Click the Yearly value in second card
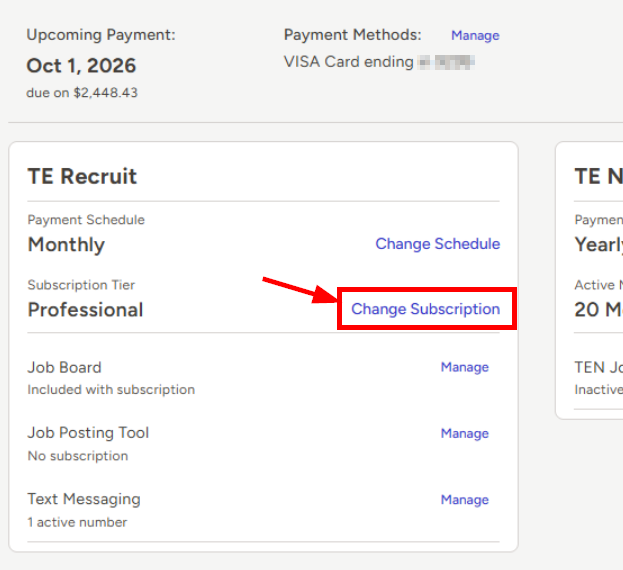This screenshot has width=623, height=570. [599, 244]
